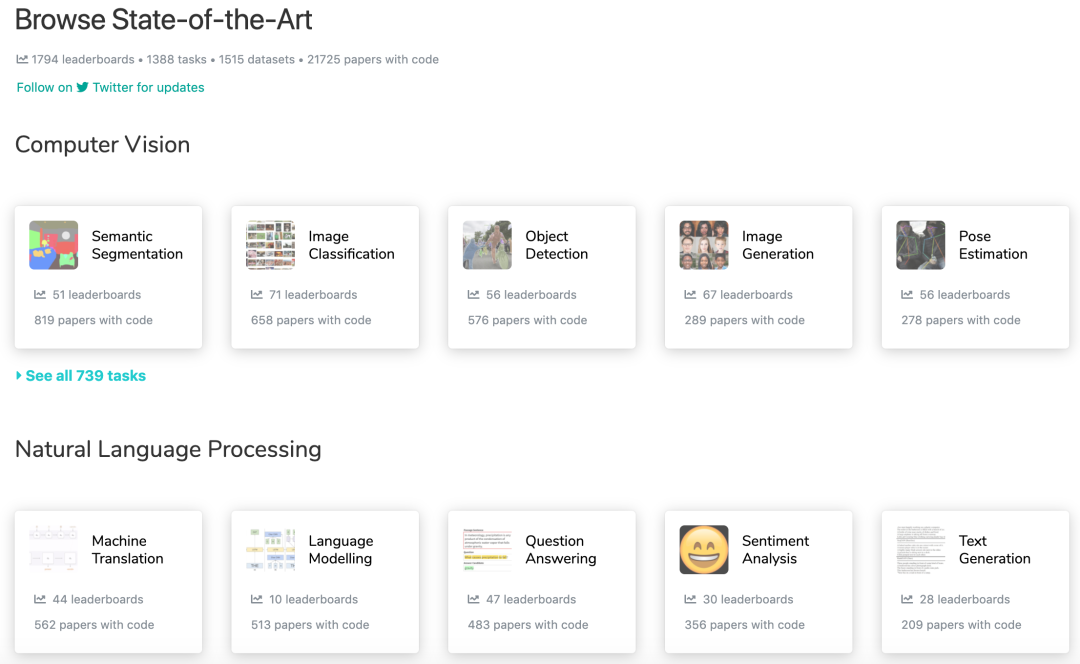This screenshot has width=1080, height=664.
Task: Click 10 leaderboards under Language Modelling
Action: point(313,599)
